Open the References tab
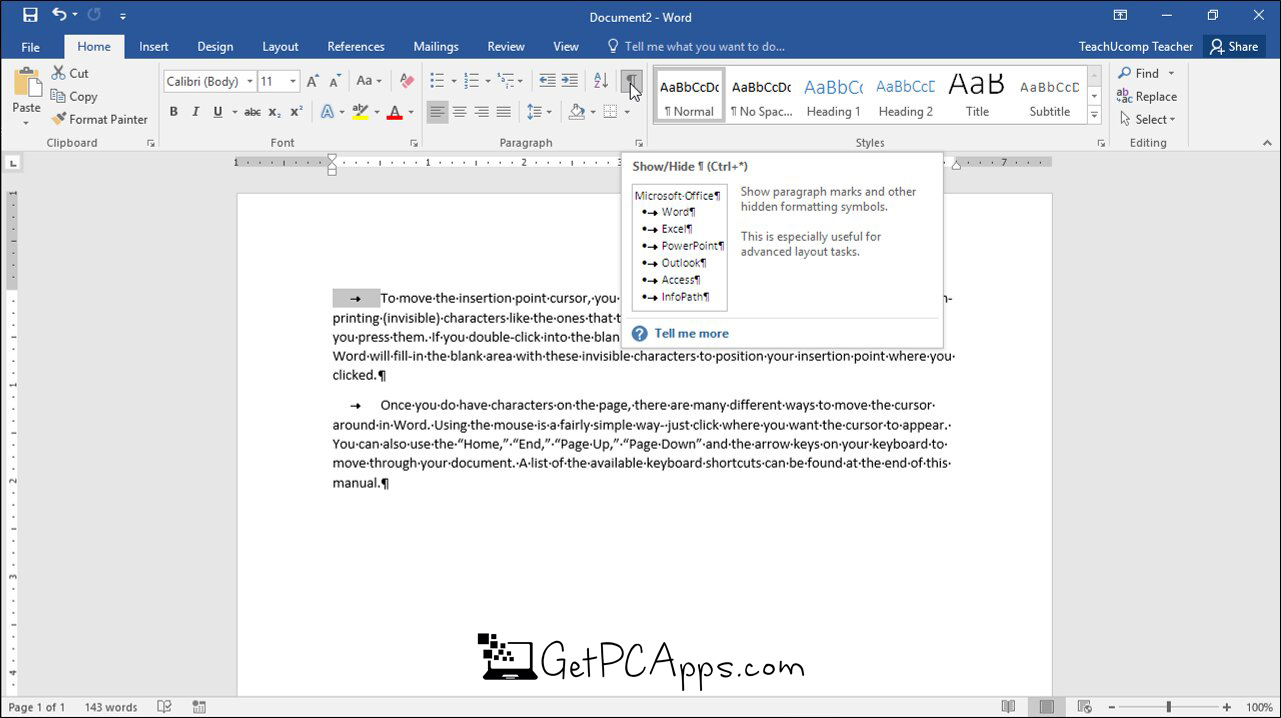Image resolution: width=1281 pixels, height=718 pixels. tap(356, 46)
